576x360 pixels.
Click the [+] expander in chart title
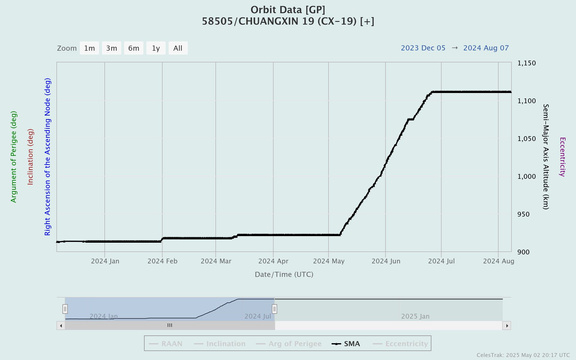[367, 21]
